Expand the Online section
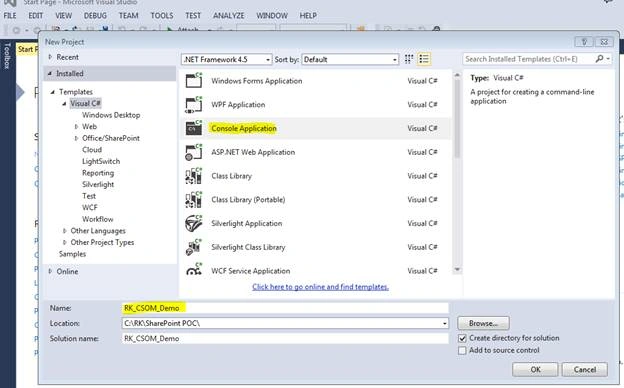This screenshot has height=388, width=624. pos(50,271)
